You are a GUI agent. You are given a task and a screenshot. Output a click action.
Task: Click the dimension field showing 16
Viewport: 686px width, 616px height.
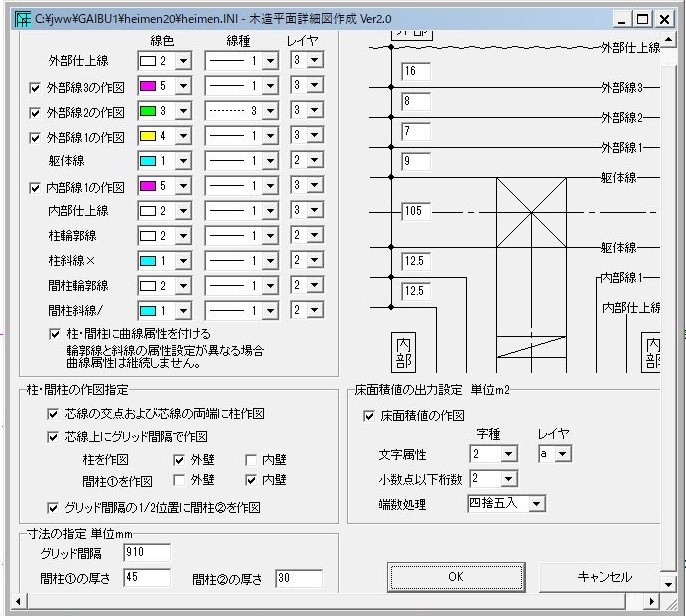(416, 71)
